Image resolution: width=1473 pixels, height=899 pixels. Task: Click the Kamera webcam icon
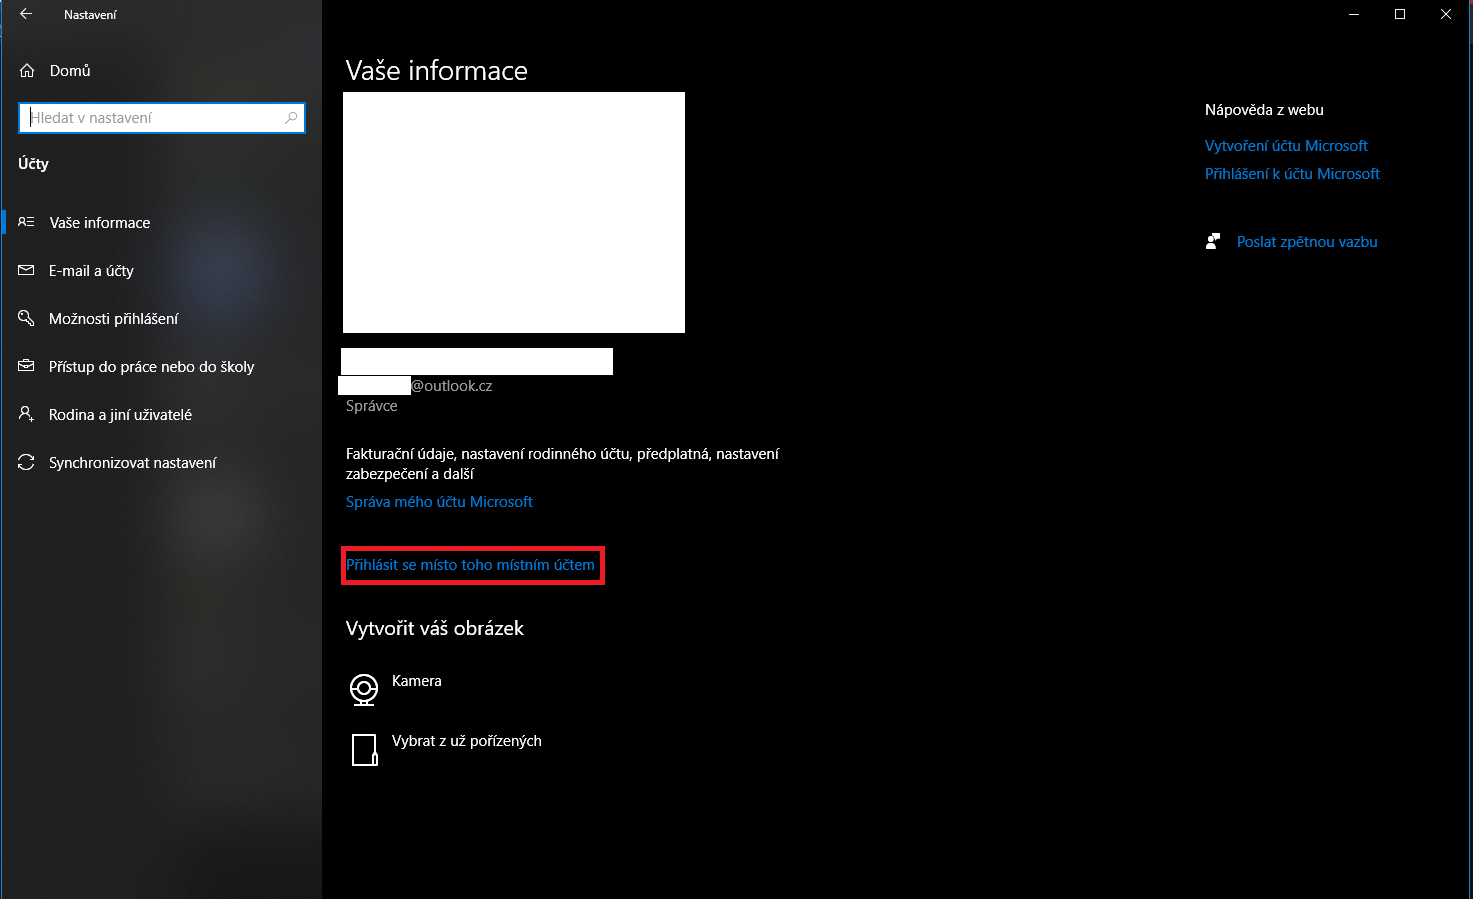tap(364, 689)
